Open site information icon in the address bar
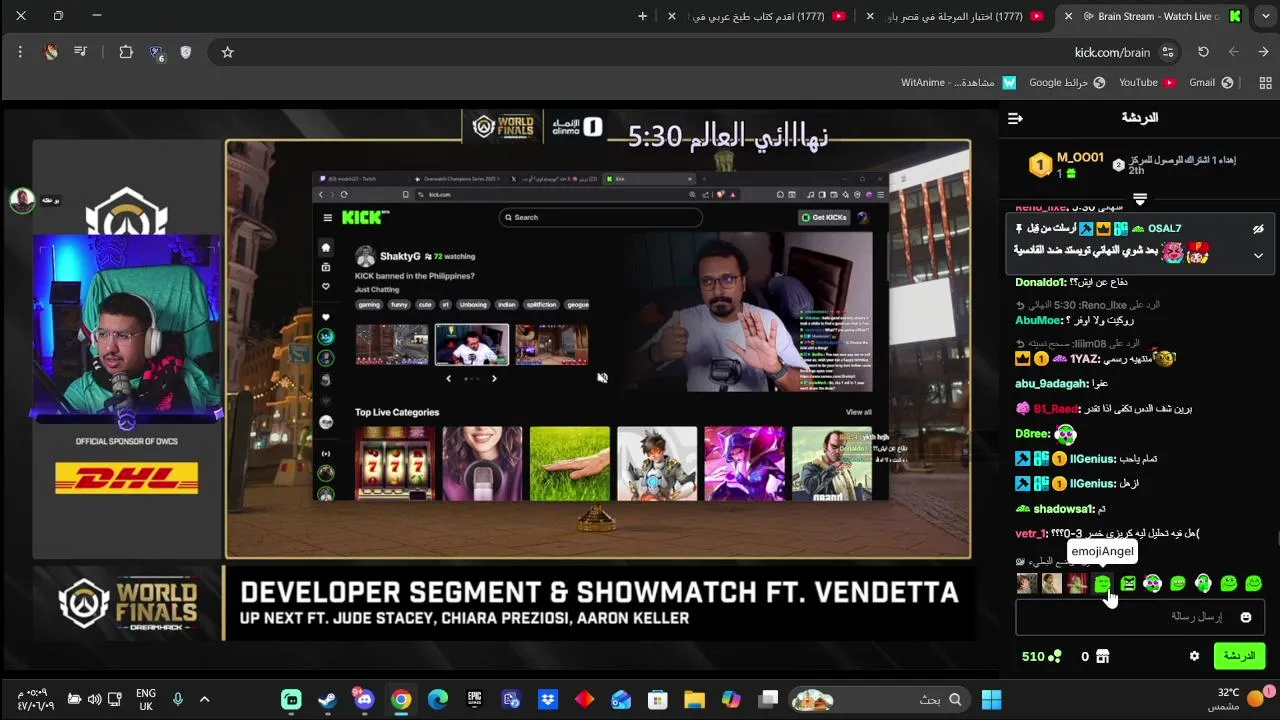Image resolution: width=1280 pixels, height=720 pixels. [1167, 52]
